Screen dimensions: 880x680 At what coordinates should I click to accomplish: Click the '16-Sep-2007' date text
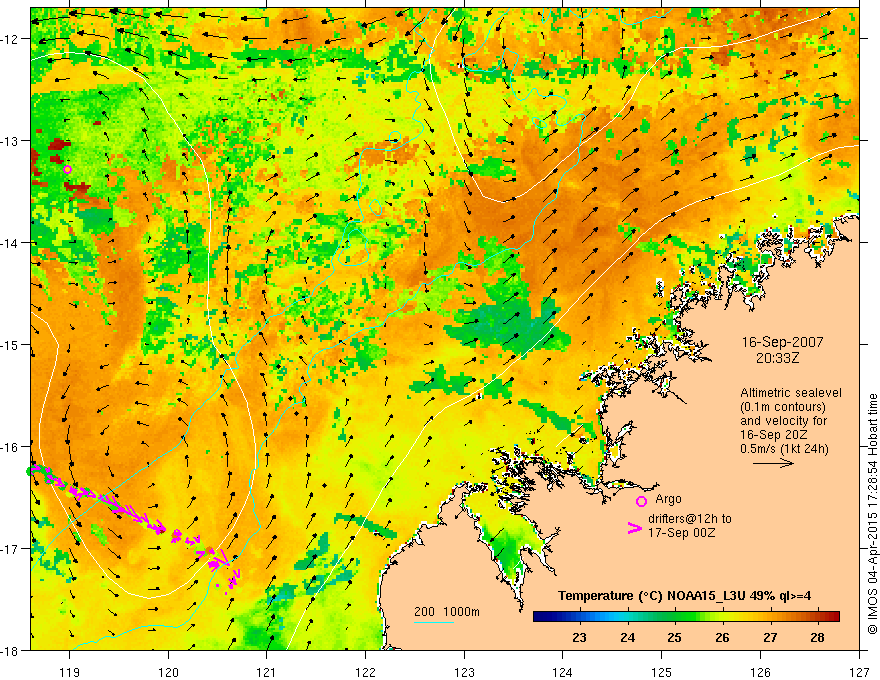(782, 342)
